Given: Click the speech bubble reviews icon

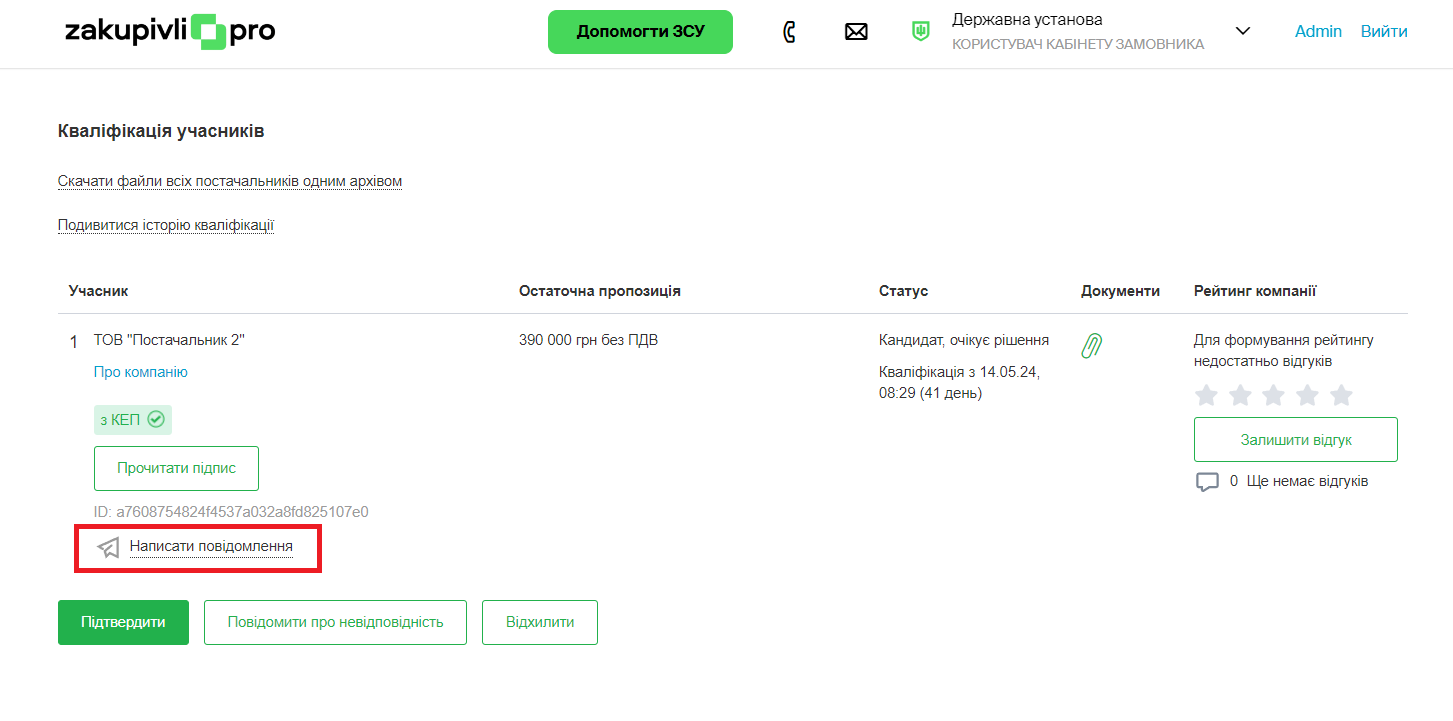Looking at the screenshot, I should 1207,482.
